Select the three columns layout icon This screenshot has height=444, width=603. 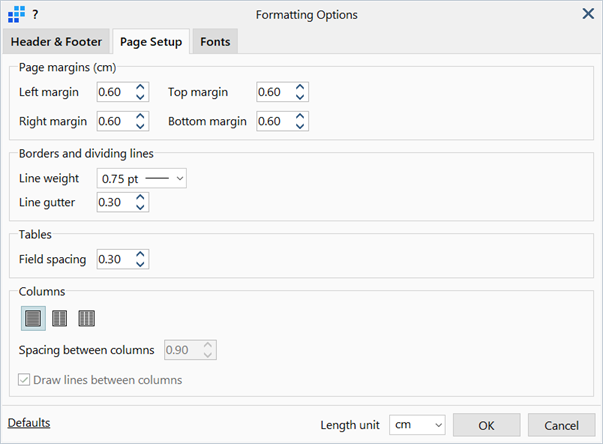pyautogui.click(x=87, y=318)
